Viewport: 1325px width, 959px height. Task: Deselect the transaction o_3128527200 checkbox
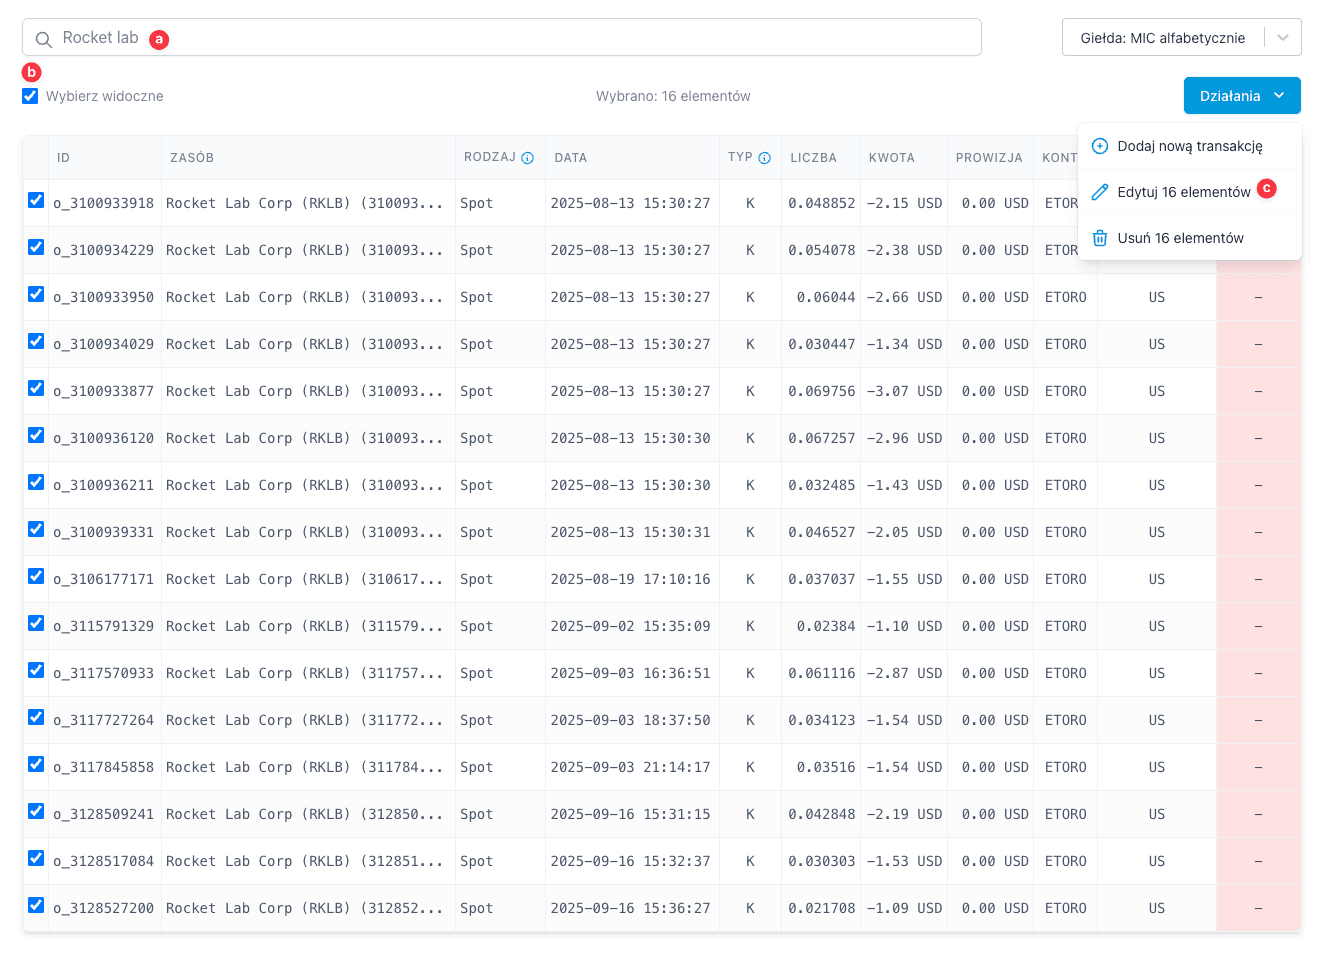[36, 905]
